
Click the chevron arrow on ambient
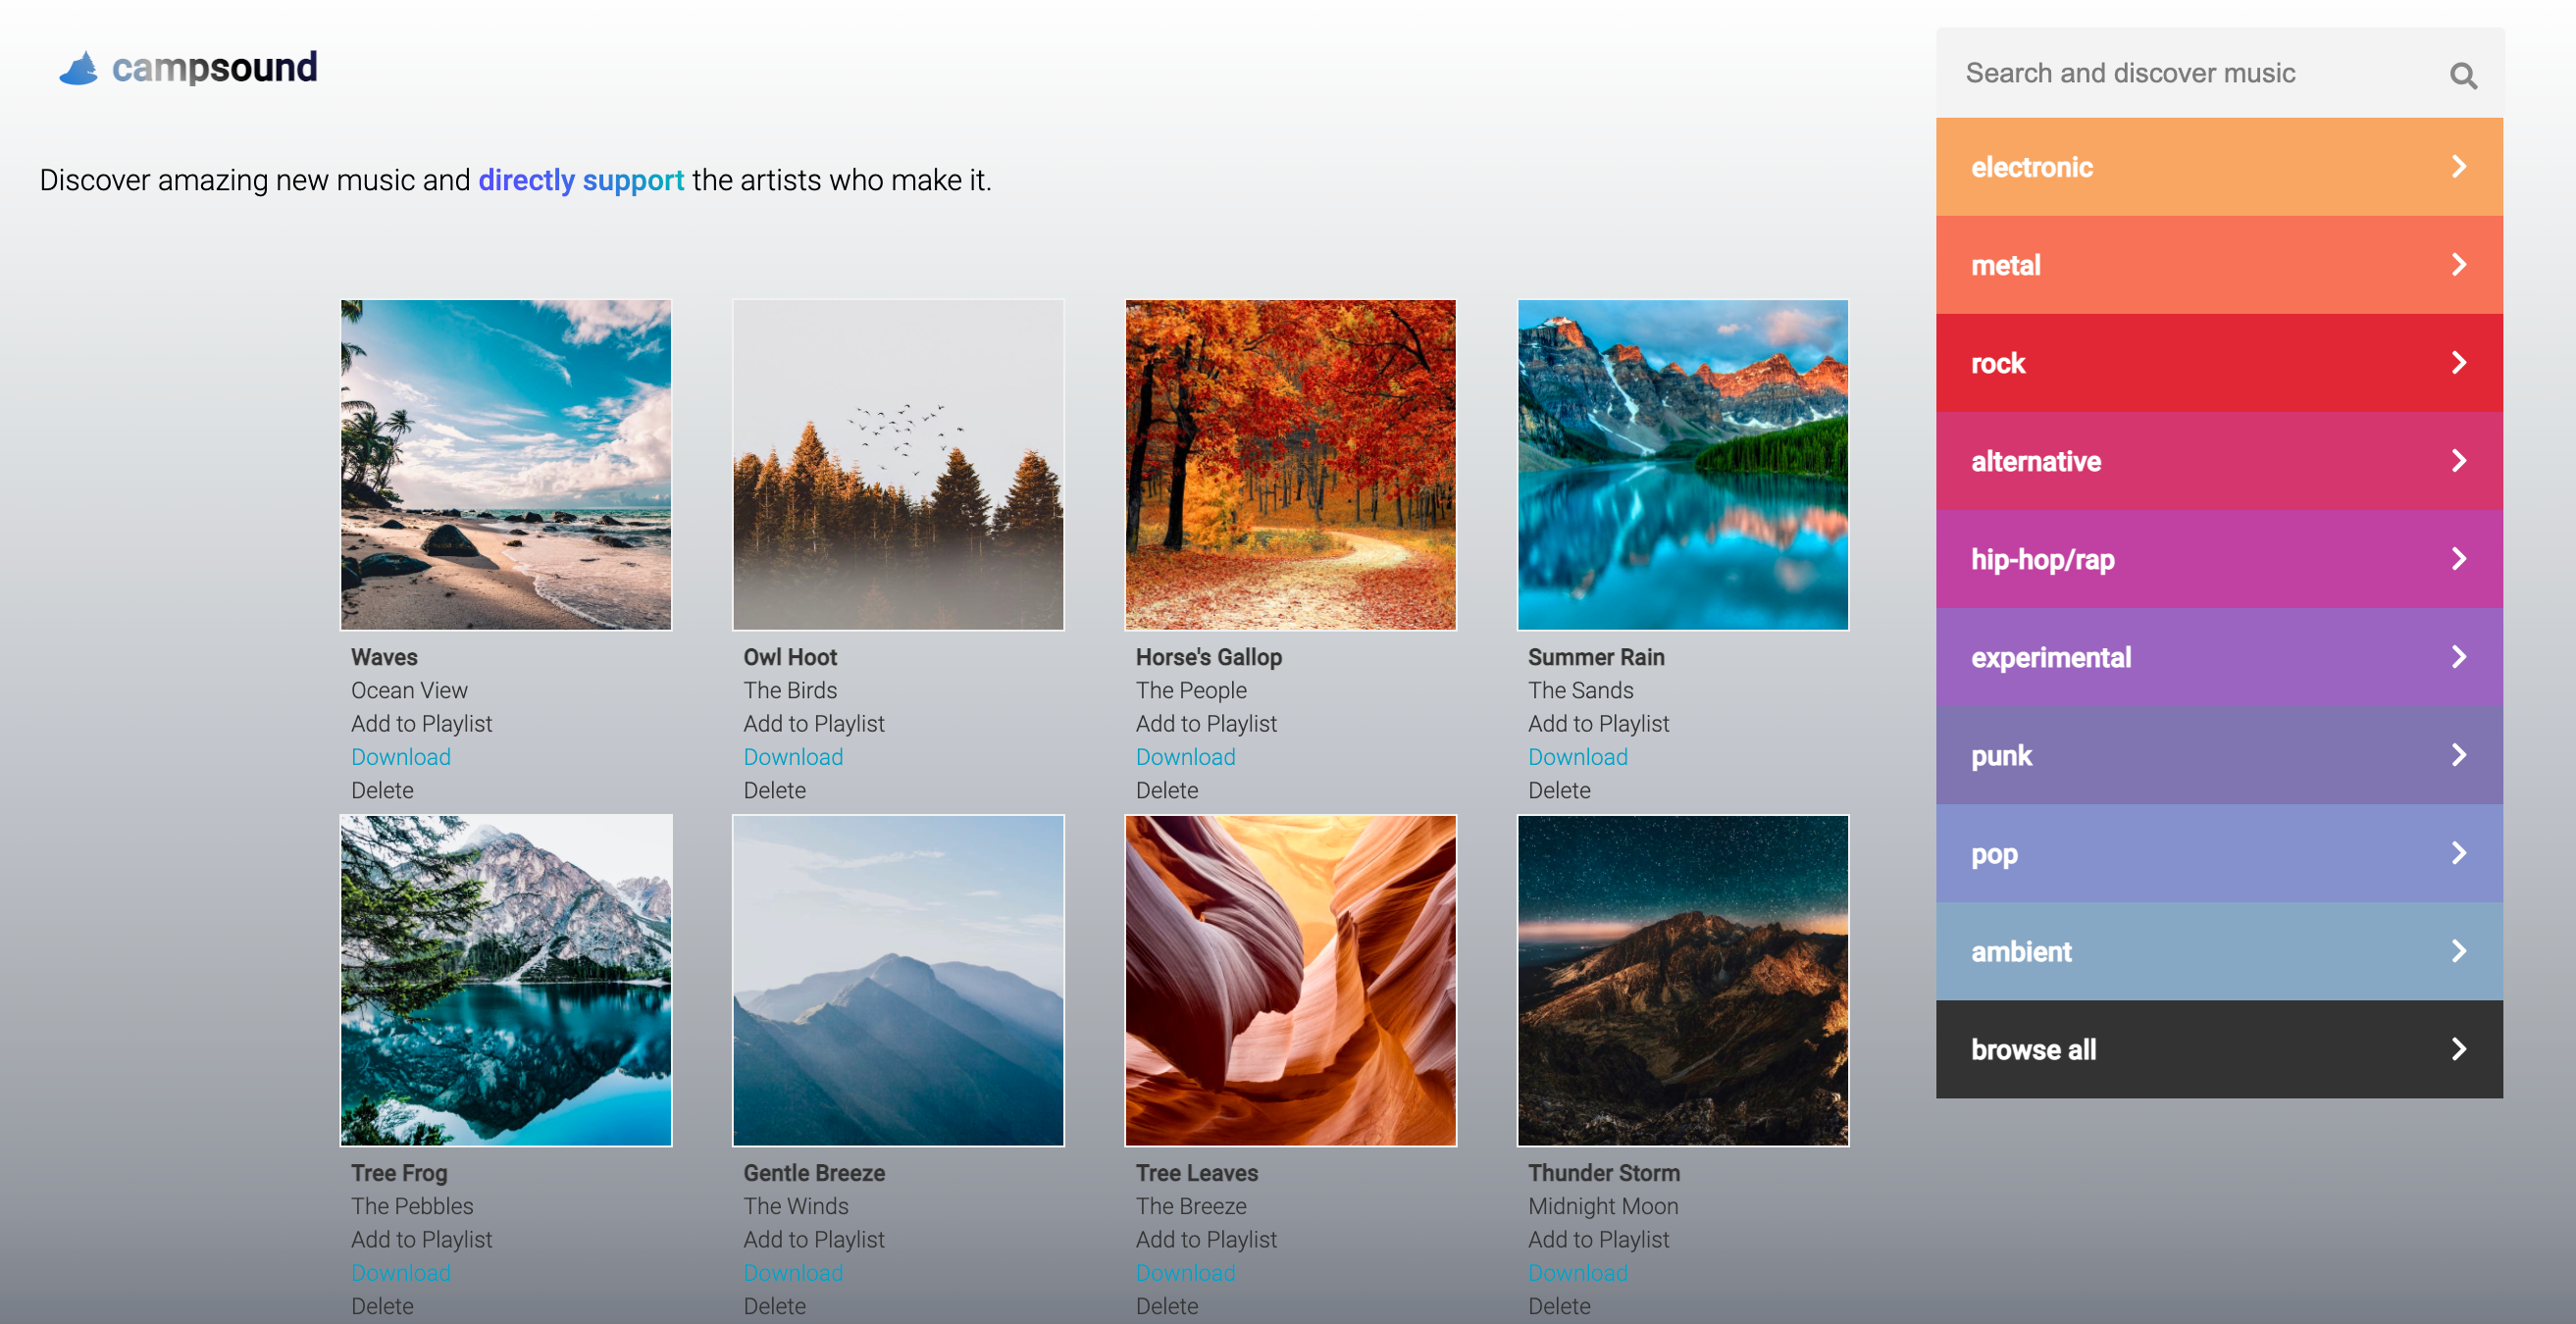coord(2459,951)
